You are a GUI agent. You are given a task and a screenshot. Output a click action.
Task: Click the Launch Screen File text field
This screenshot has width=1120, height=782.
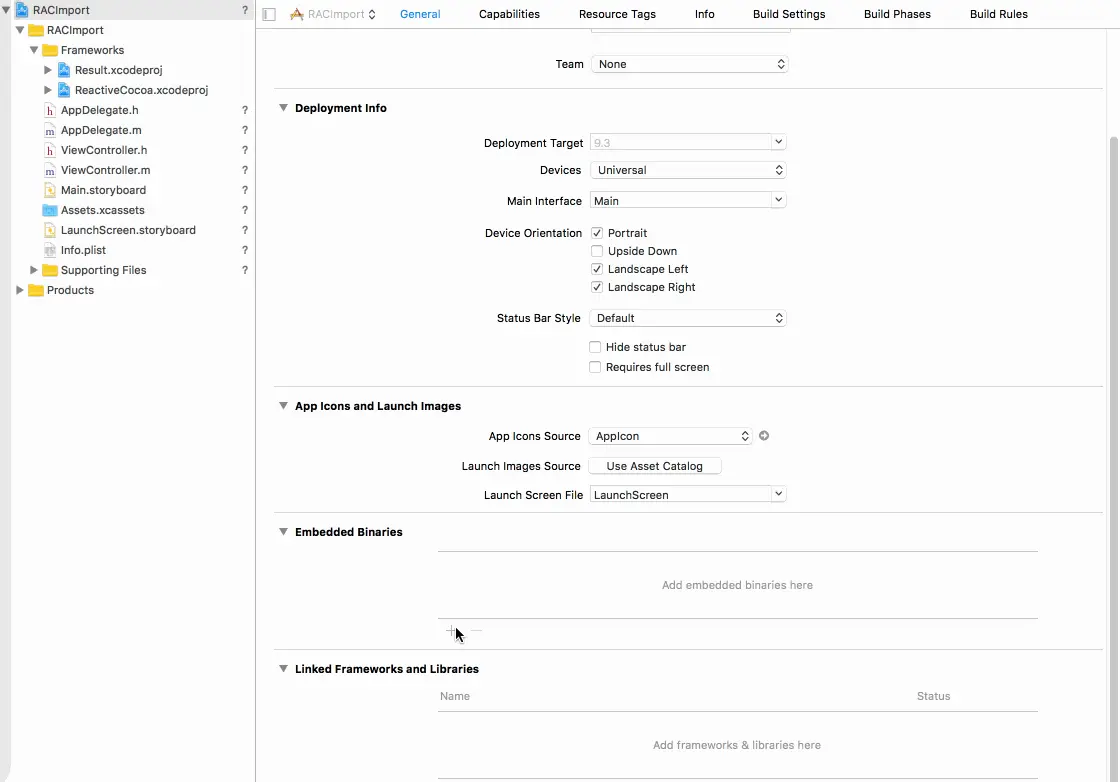[681, 495]
